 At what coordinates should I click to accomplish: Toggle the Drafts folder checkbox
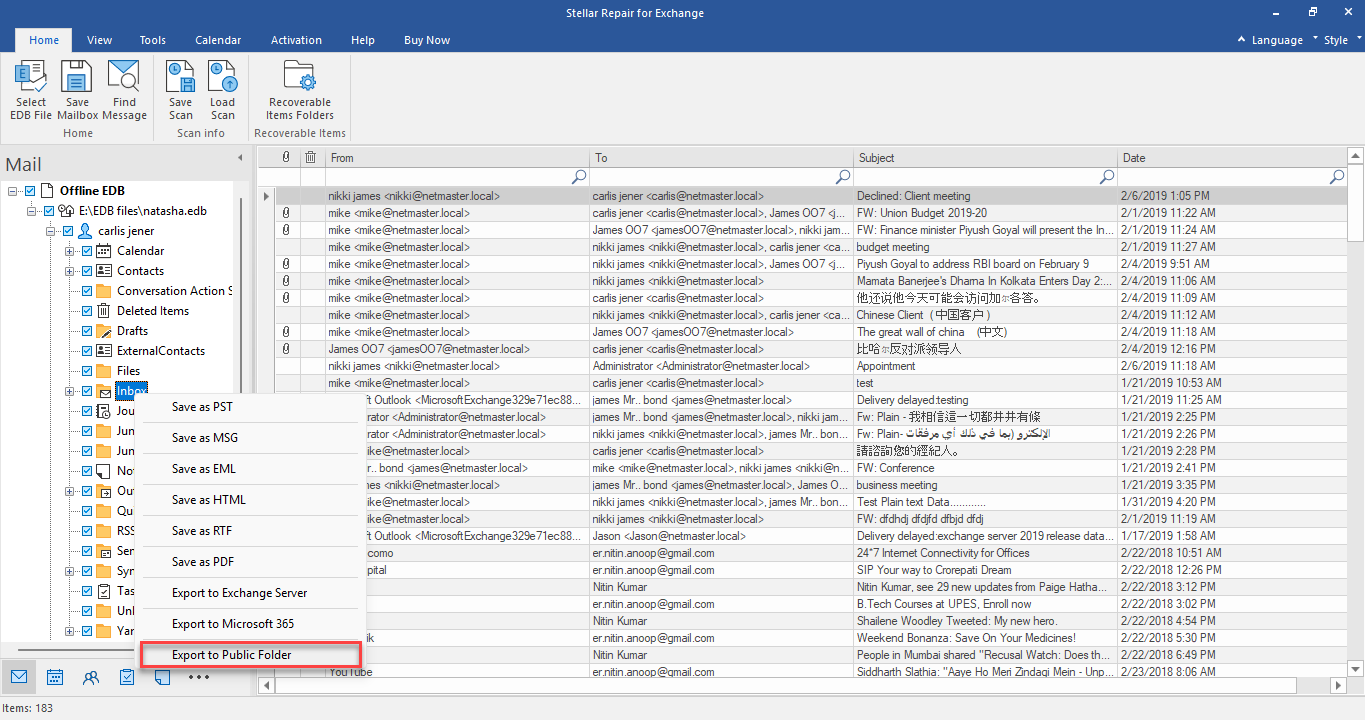87,331
